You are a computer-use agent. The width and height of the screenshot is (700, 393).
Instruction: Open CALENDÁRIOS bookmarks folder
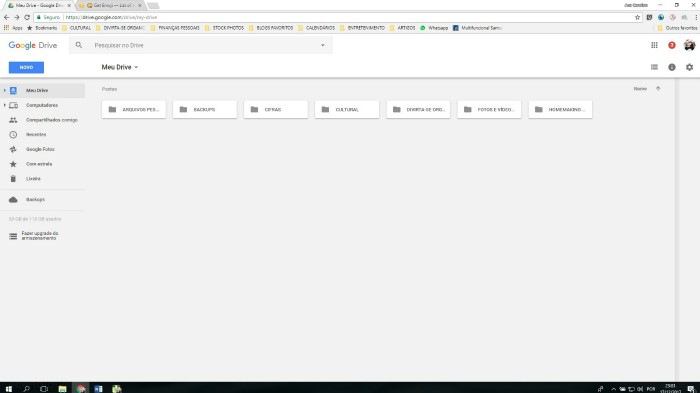pyautogui.click(x=316, y=28)
